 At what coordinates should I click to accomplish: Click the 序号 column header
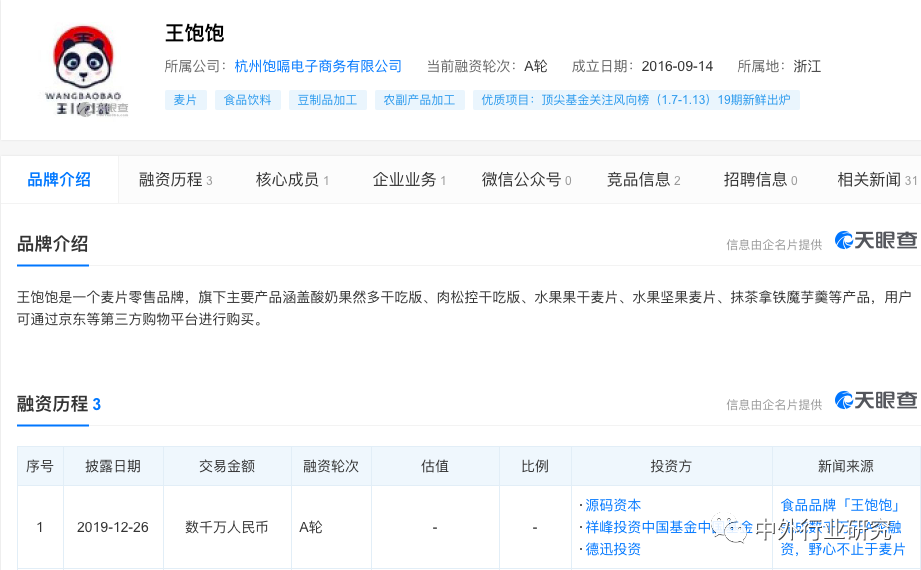[x=40, y=466]
